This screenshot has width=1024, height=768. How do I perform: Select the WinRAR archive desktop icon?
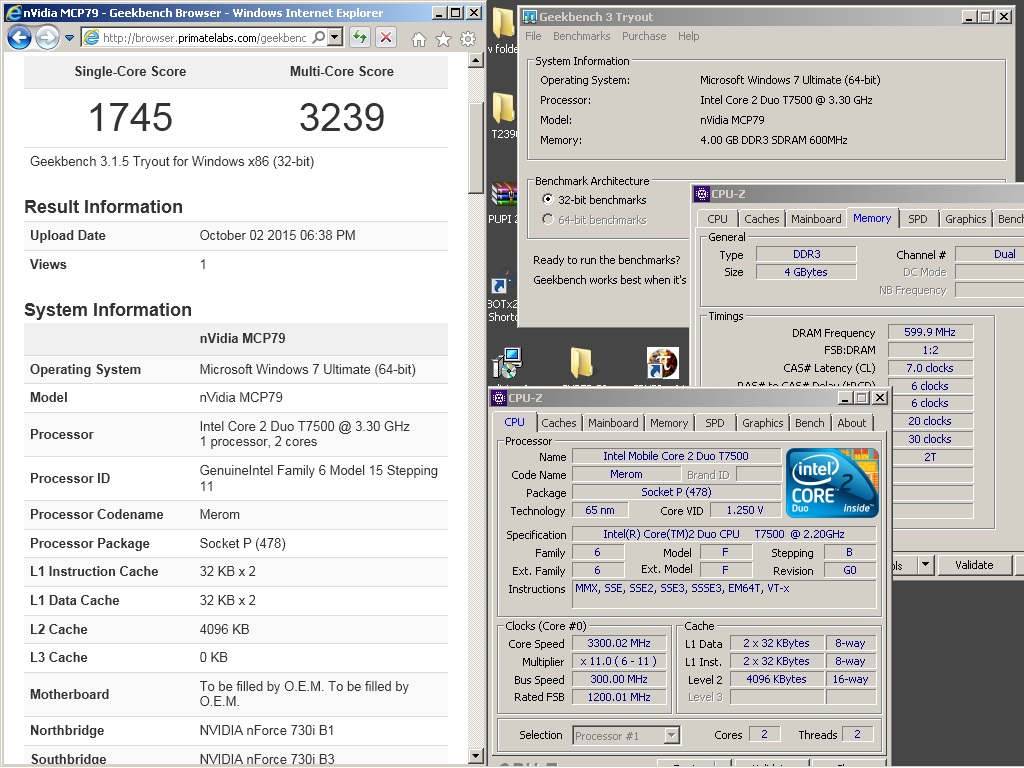pos(504,196)
